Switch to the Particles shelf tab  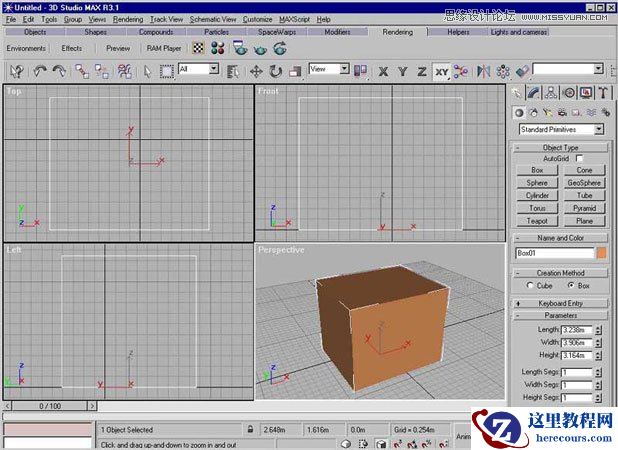point(216,32)
